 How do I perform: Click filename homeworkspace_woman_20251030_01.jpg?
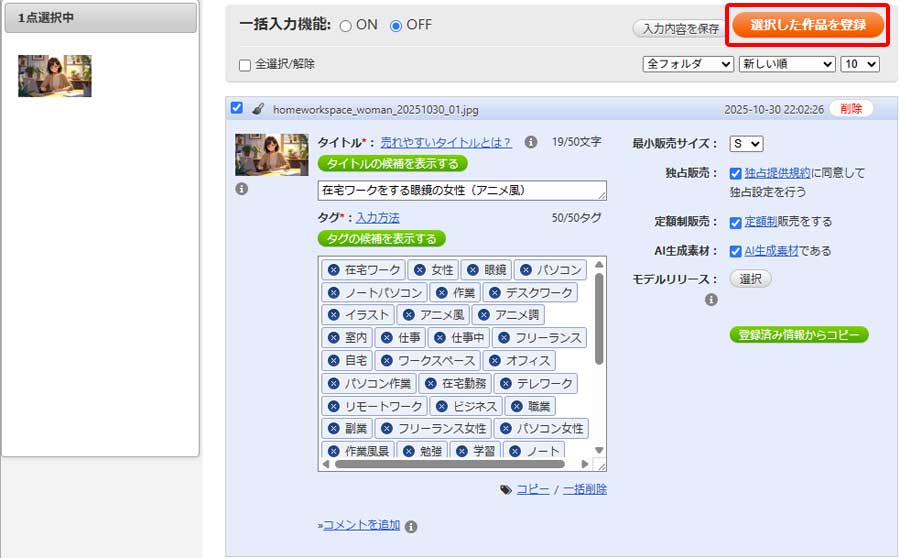tap(375, 110)
